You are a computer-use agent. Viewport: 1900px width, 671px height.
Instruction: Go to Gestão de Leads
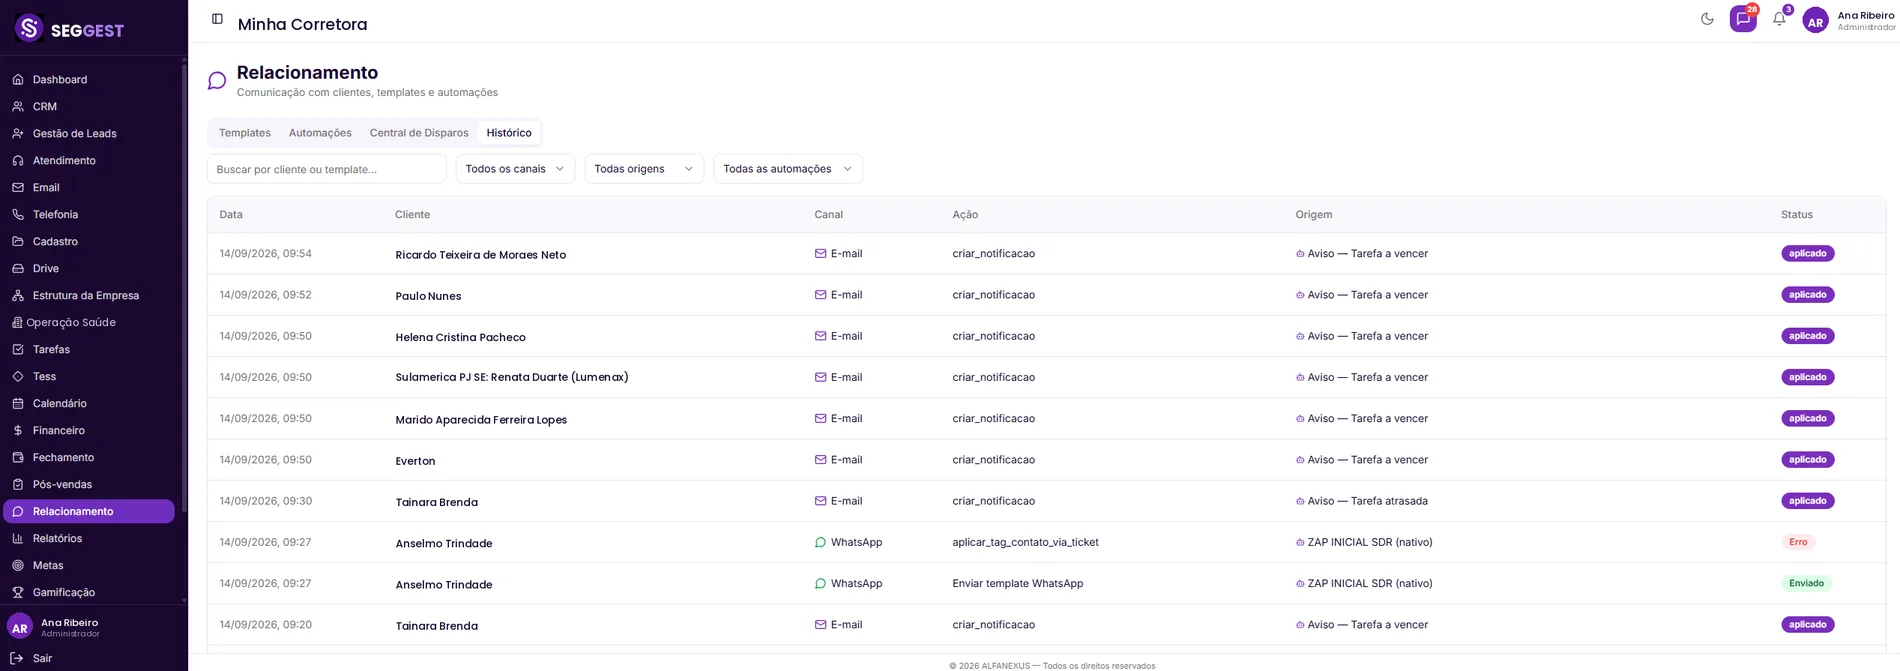[74, 133]
